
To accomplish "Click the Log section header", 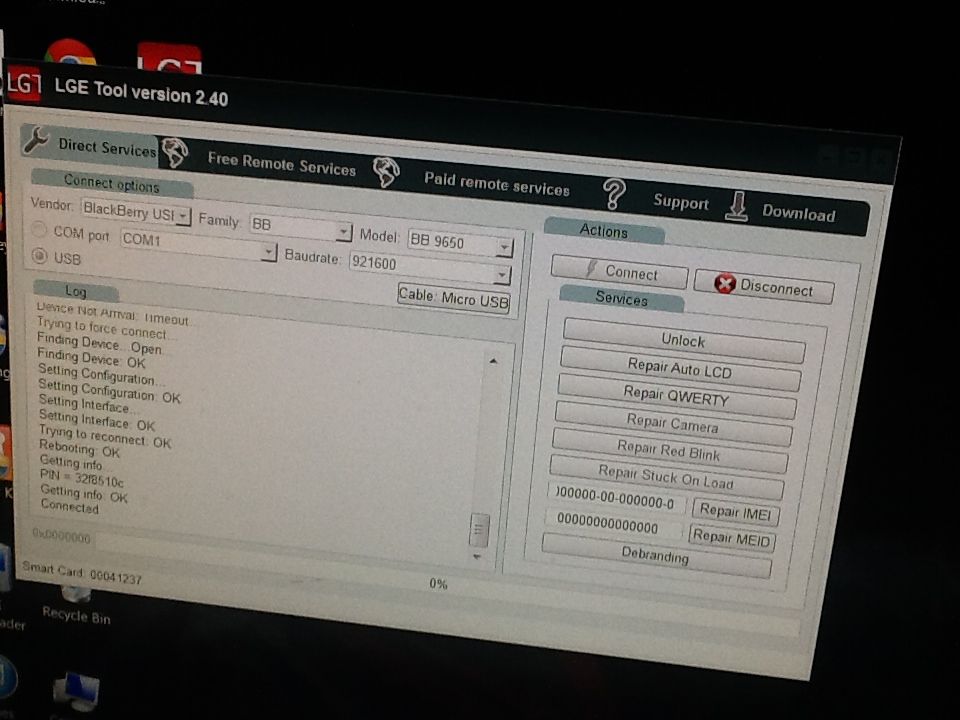I will pos(76,291).
